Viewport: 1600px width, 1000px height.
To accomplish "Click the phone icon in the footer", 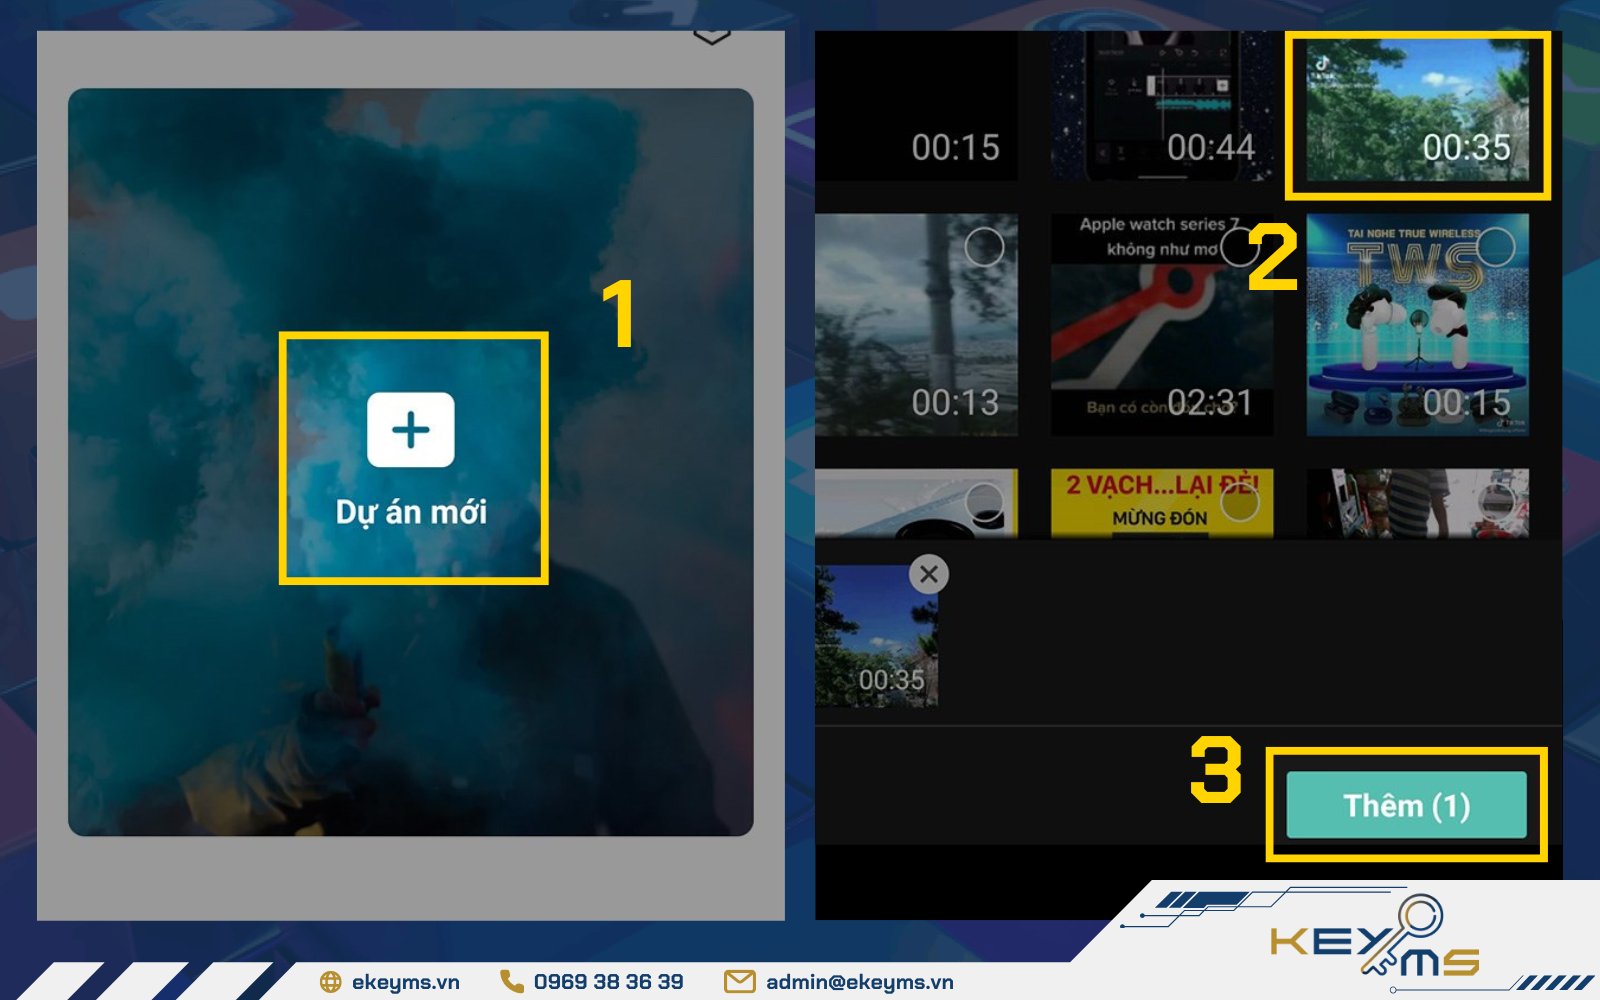I will pos(512,982).
